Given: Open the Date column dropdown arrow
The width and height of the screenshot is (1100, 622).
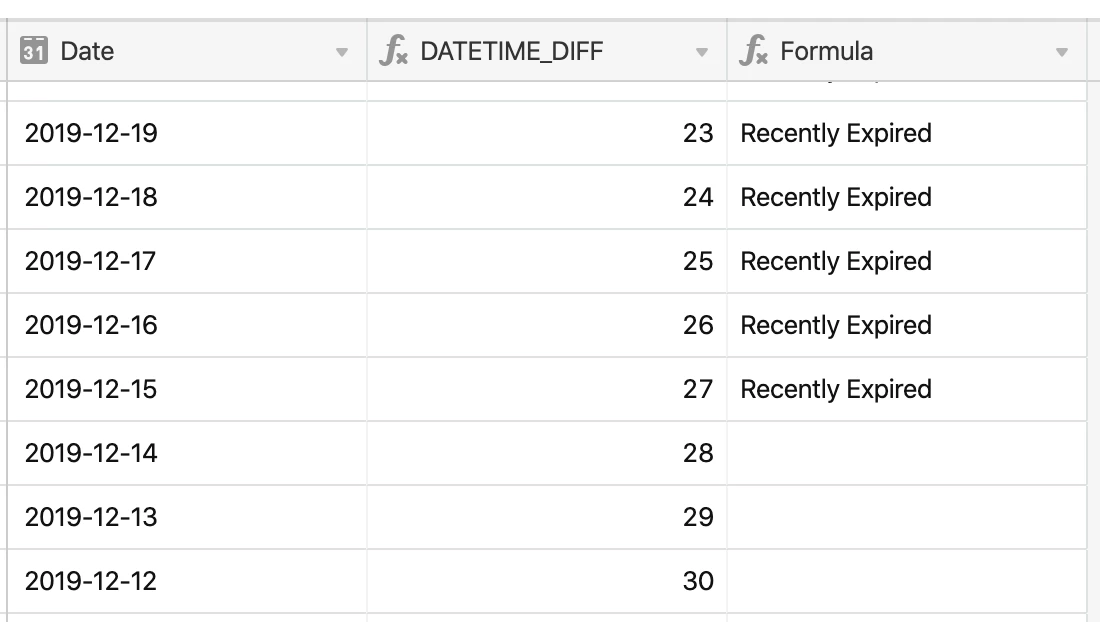Looking at the screenshot, I should [342, 52].
